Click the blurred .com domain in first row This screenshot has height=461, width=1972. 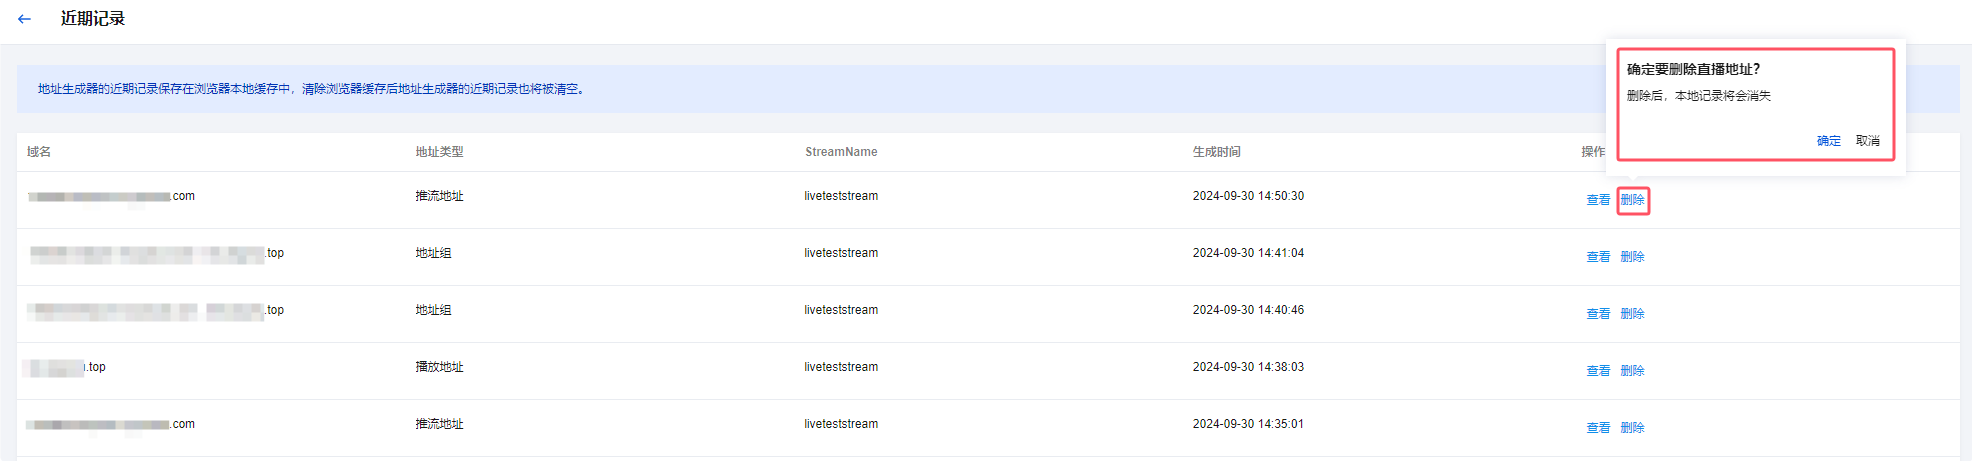111,197
